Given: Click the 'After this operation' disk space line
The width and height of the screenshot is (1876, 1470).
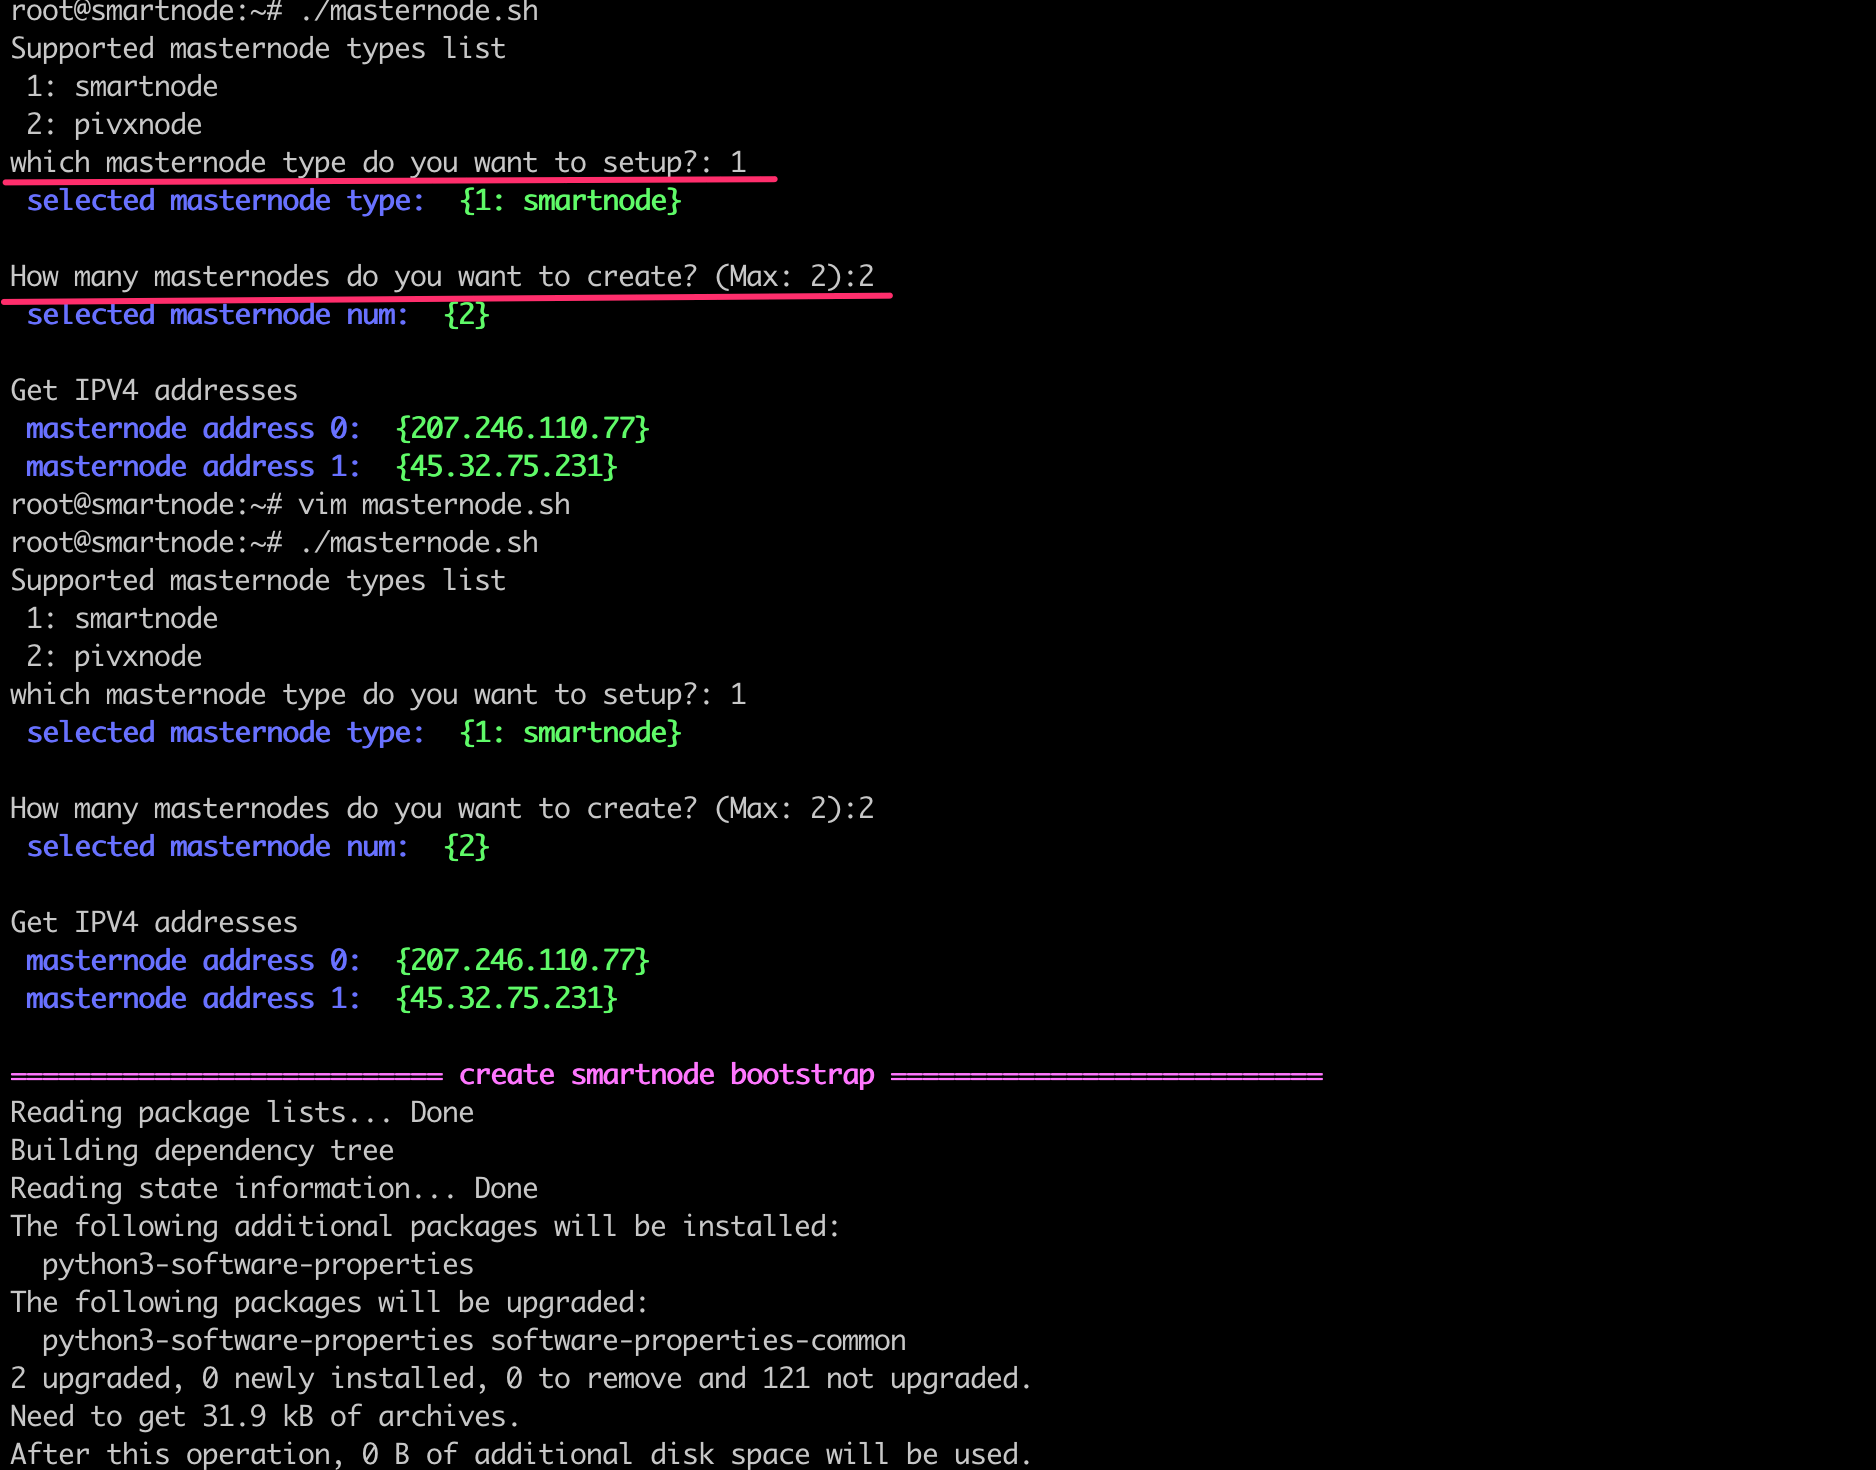Looking at the screenshot, I should (x=520, y=1454).
